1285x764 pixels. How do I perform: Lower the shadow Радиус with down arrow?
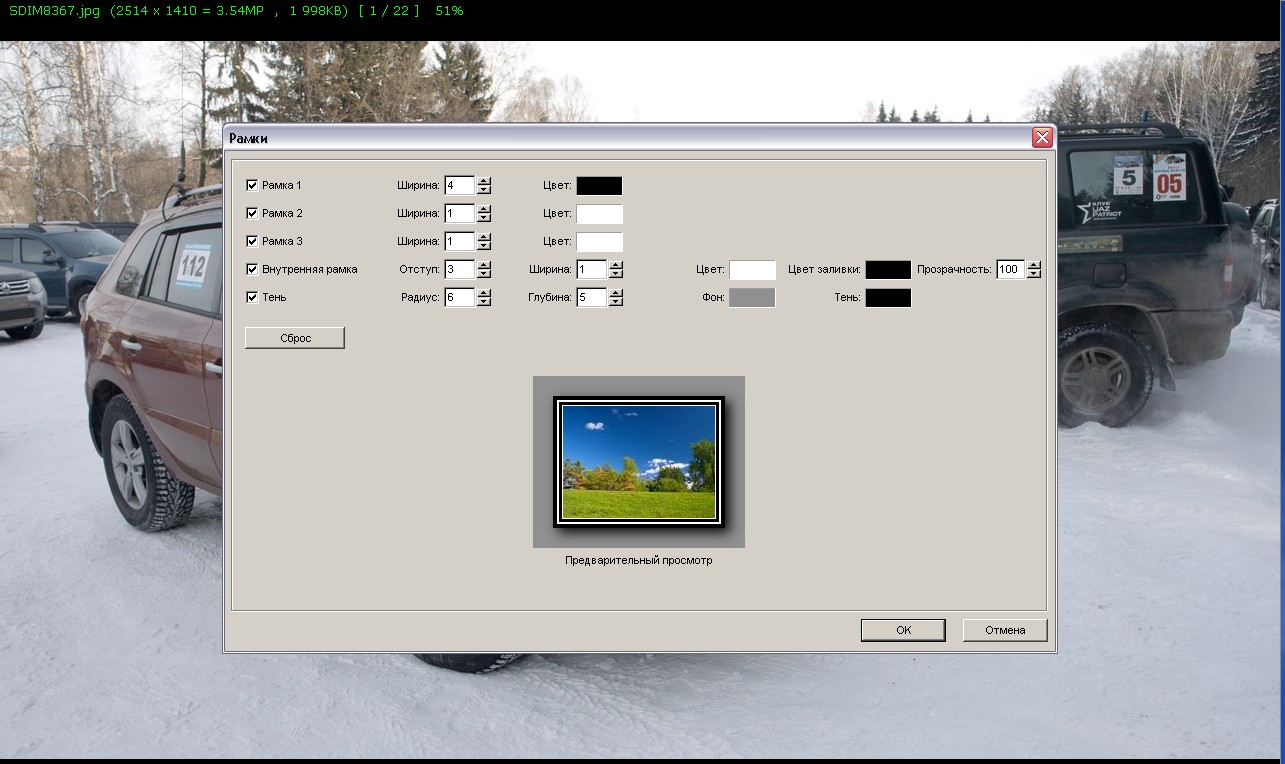coord(484,302)
